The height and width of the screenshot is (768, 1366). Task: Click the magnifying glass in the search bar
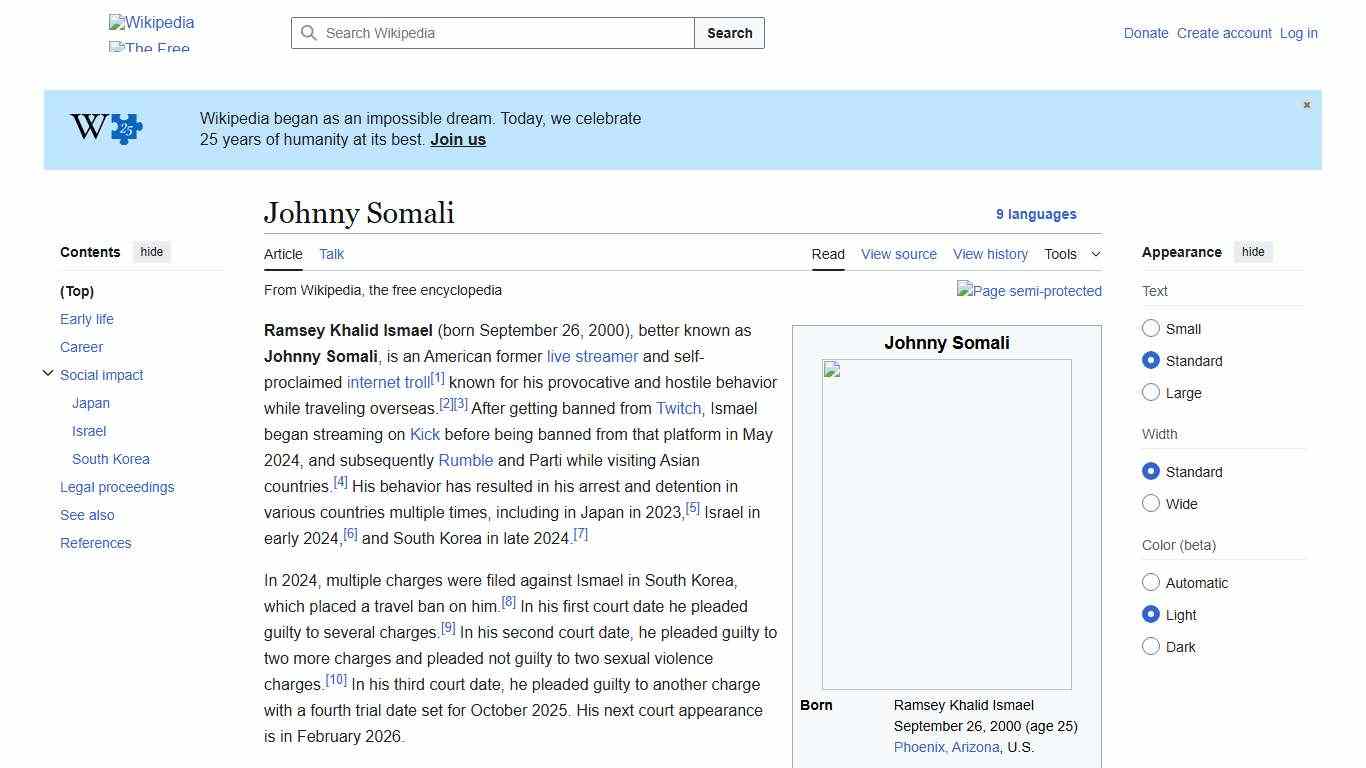(310, 33)
